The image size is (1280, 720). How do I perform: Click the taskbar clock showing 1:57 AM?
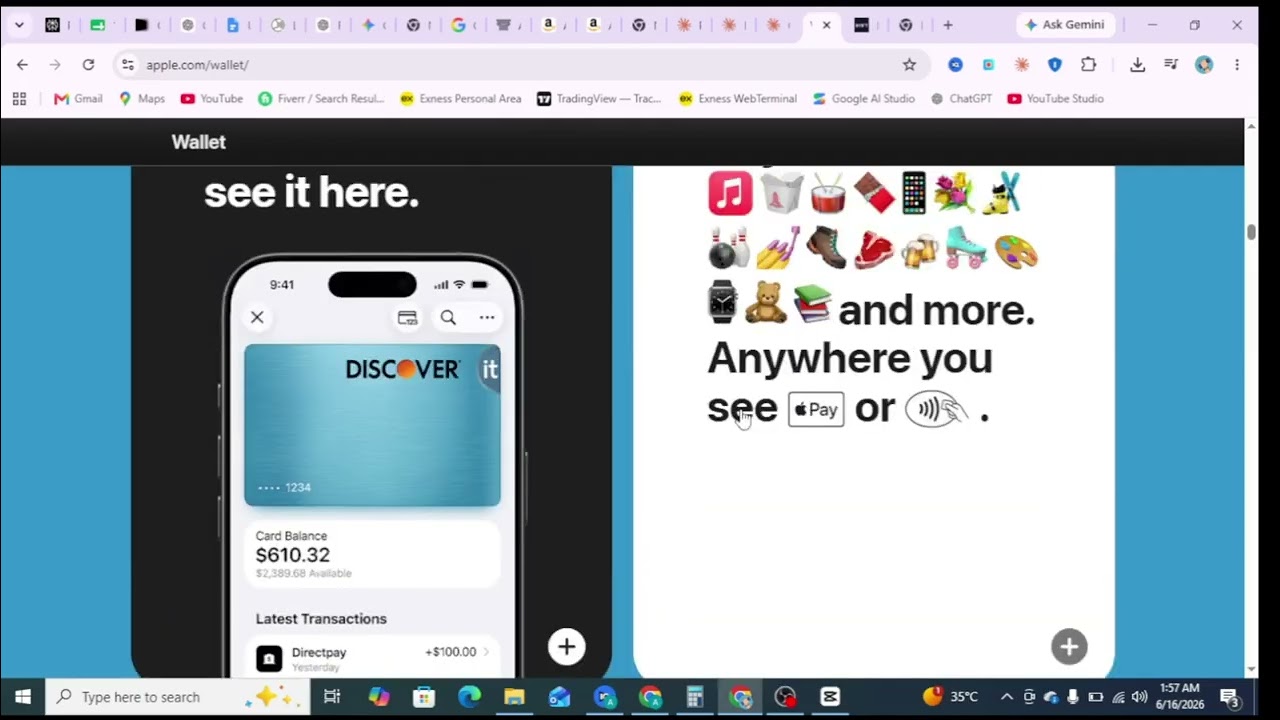coord(1179,697)
